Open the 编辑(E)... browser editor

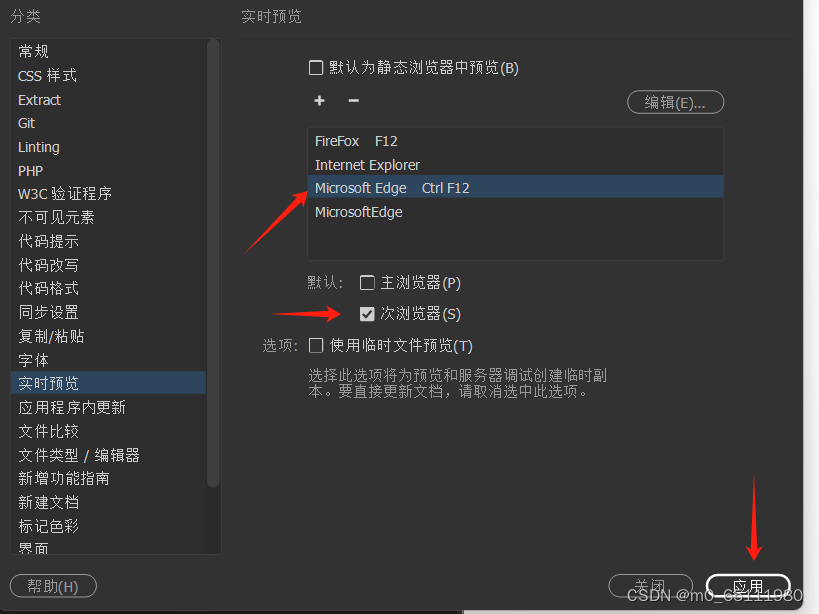(675, 102)
